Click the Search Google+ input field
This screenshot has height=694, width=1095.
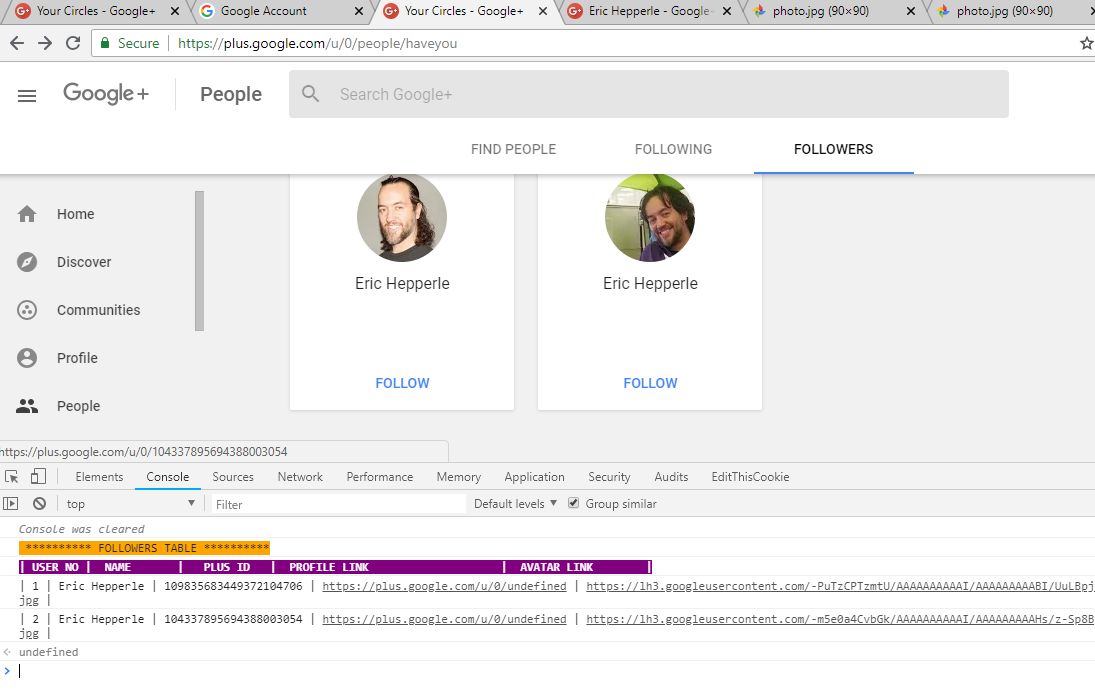649,94
